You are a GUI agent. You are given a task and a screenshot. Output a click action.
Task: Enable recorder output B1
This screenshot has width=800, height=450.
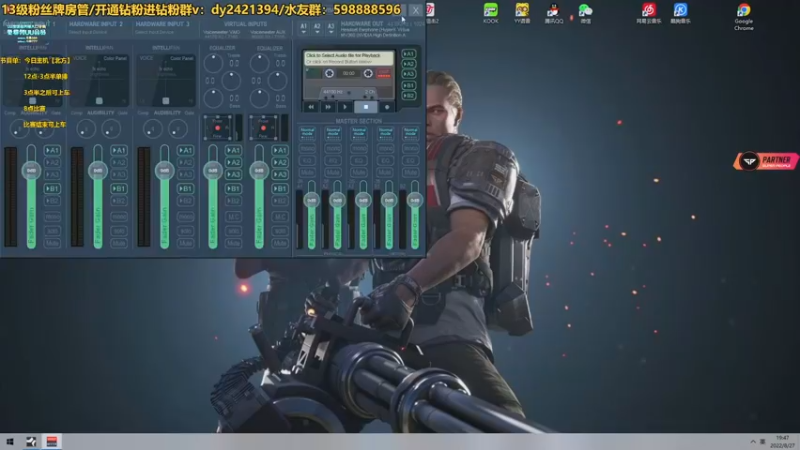409,85
